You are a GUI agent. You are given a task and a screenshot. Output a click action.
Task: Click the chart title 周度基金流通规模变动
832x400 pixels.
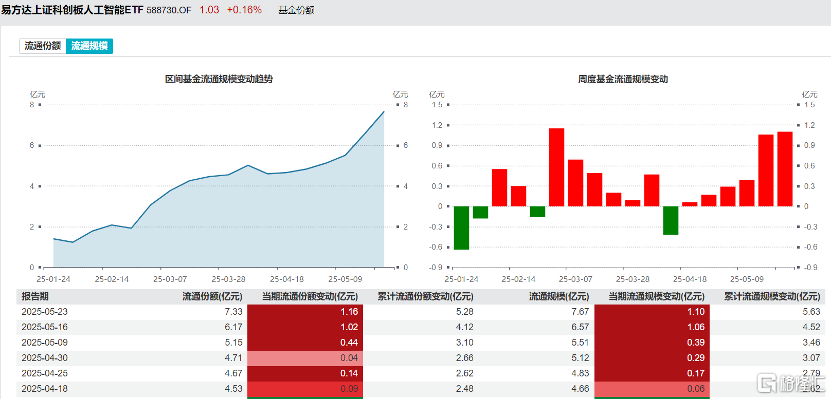click(622, 79)
